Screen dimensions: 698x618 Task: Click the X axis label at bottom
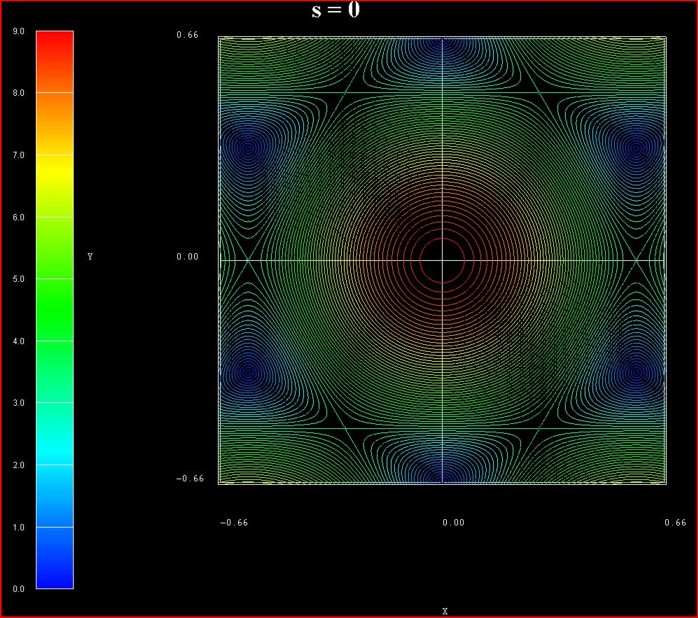[444, 610]
